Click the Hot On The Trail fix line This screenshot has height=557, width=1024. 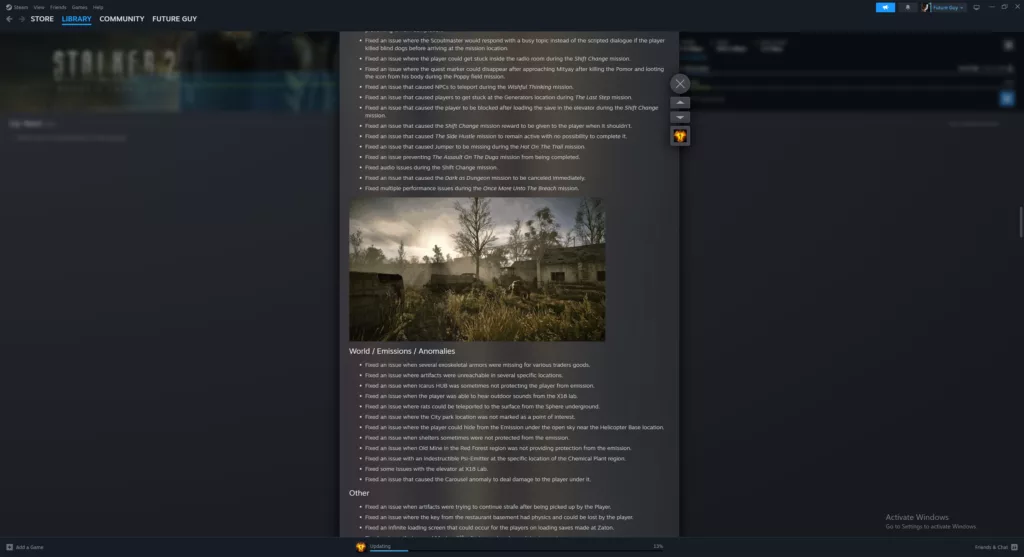click(x=475, y=147)
